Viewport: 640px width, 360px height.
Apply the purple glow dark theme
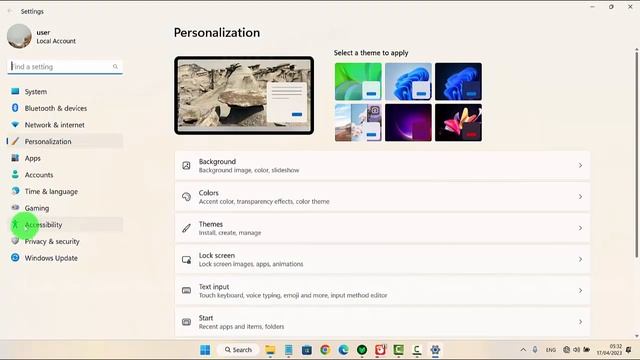(x=408, y=122)
